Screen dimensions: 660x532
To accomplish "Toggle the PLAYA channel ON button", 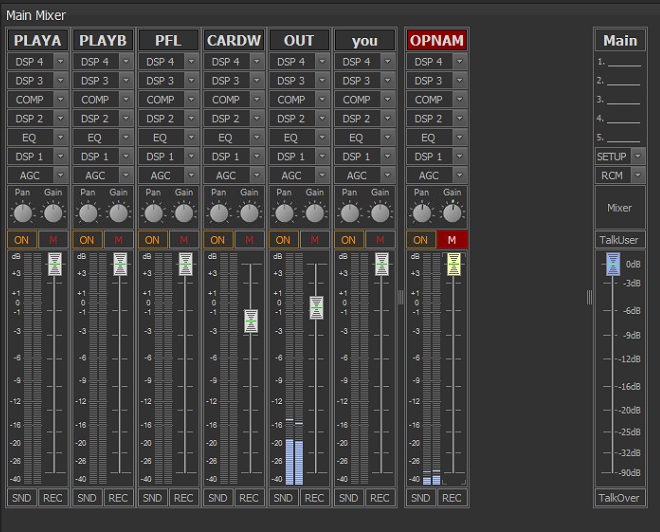I will [x=22, y=240].
